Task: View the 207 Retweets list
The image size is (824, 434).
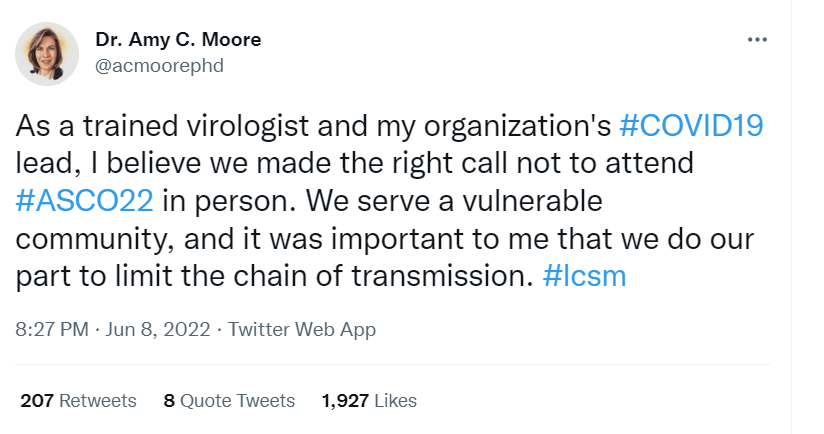Action: [x=78, y=401]
